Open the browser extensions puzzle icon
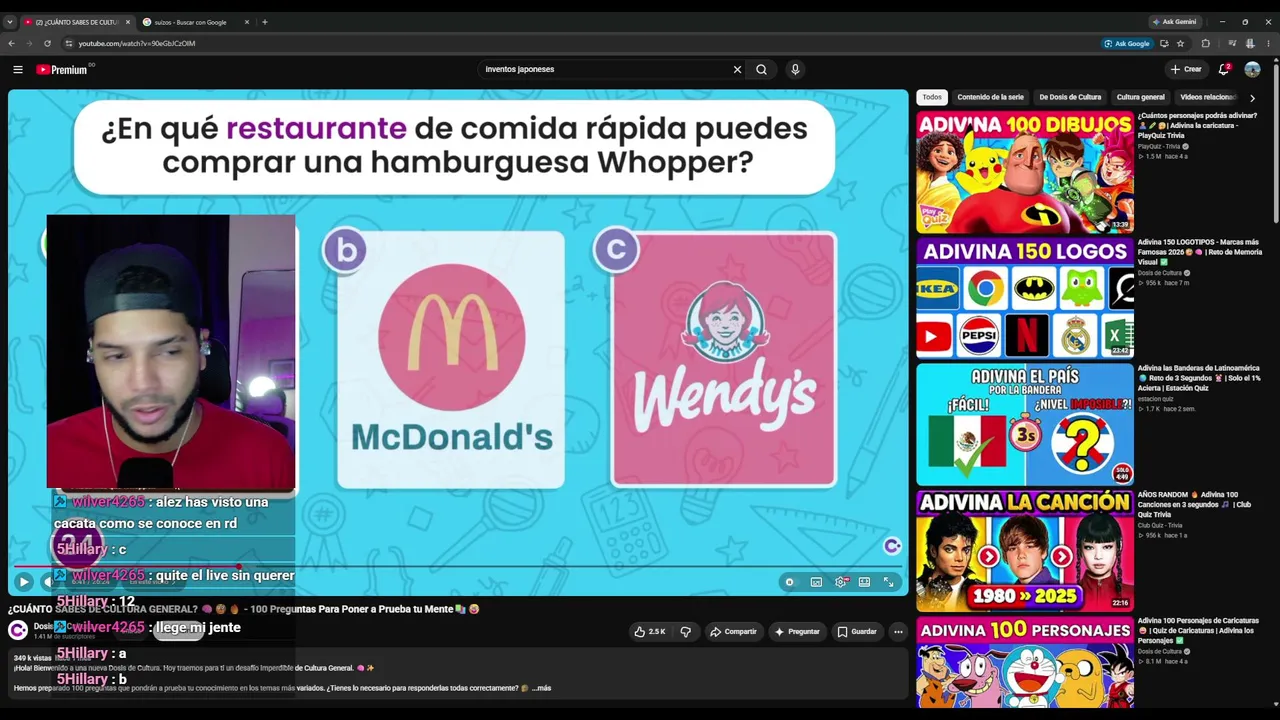Screen dimensions: 1280x720 click(1205, 43)
